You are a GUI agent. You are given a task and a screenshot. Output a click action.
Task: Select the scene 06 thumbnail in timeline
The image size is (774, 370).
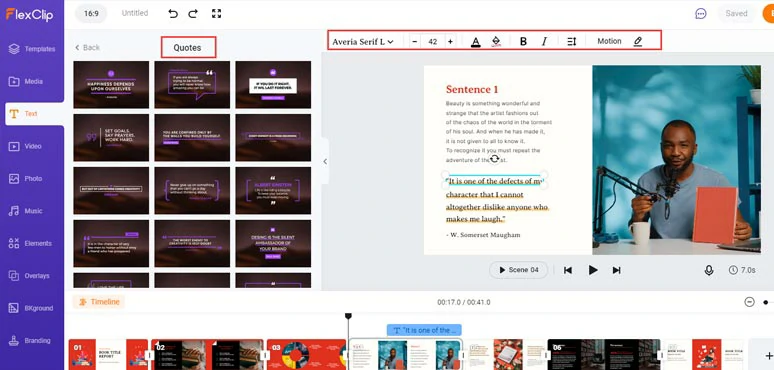tap(604, 354)
